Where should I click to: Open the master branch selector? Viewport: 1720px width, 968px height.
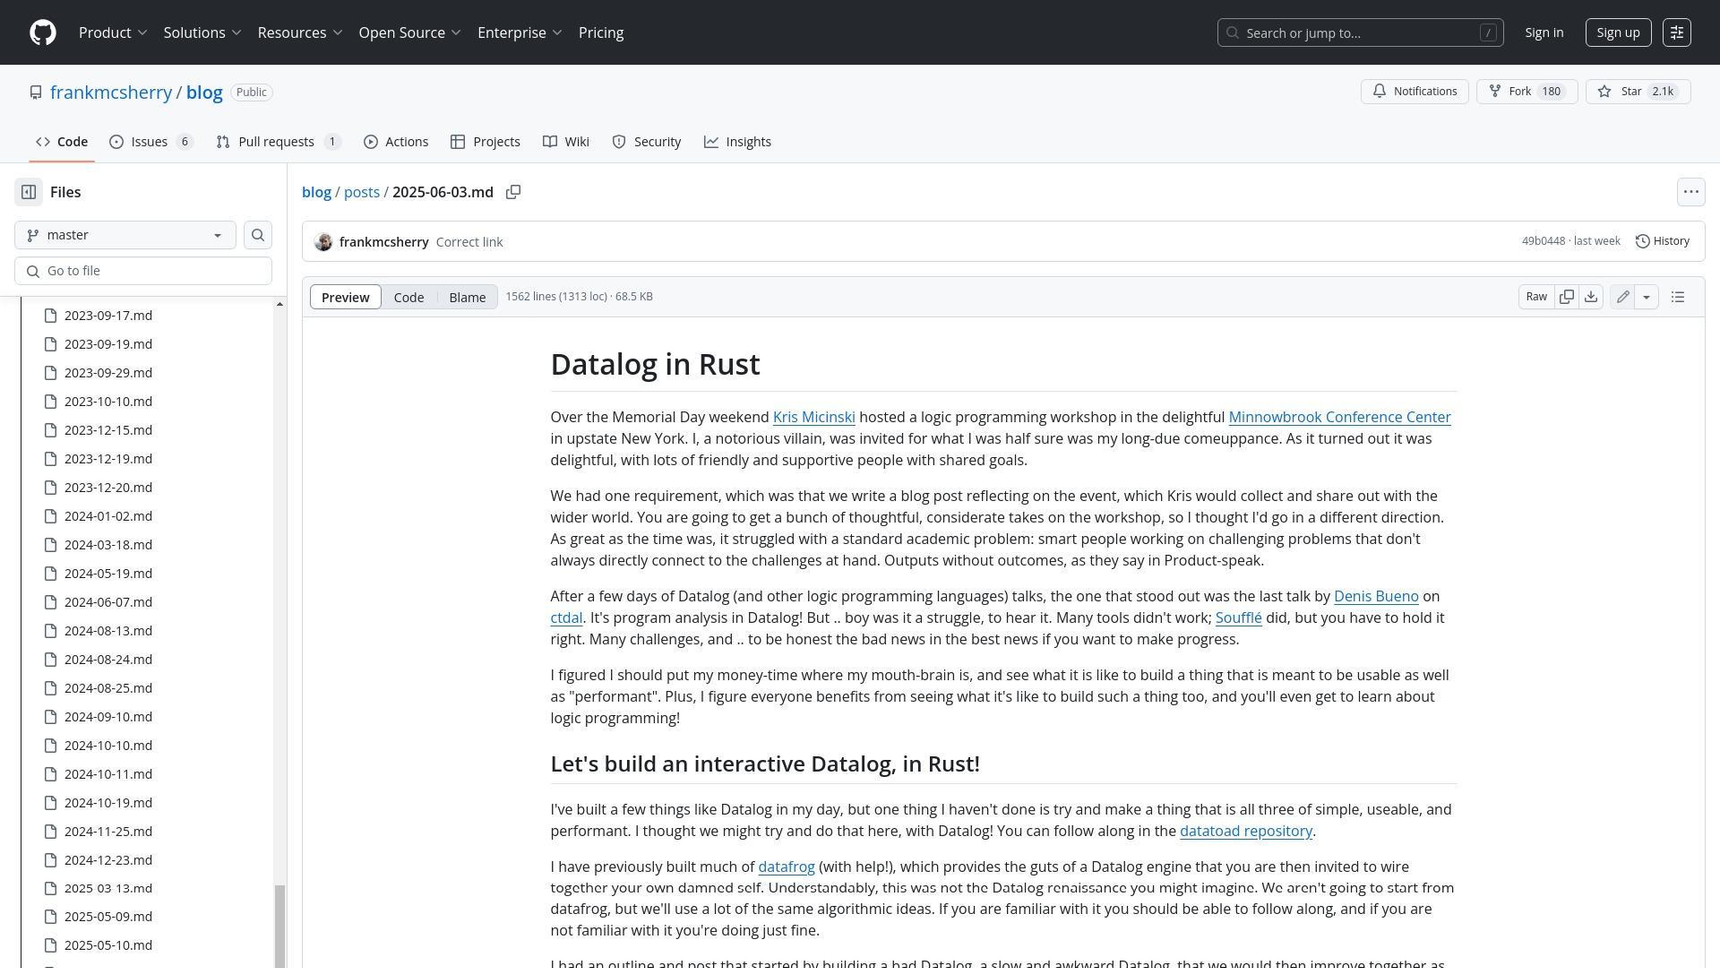(125, 235)
